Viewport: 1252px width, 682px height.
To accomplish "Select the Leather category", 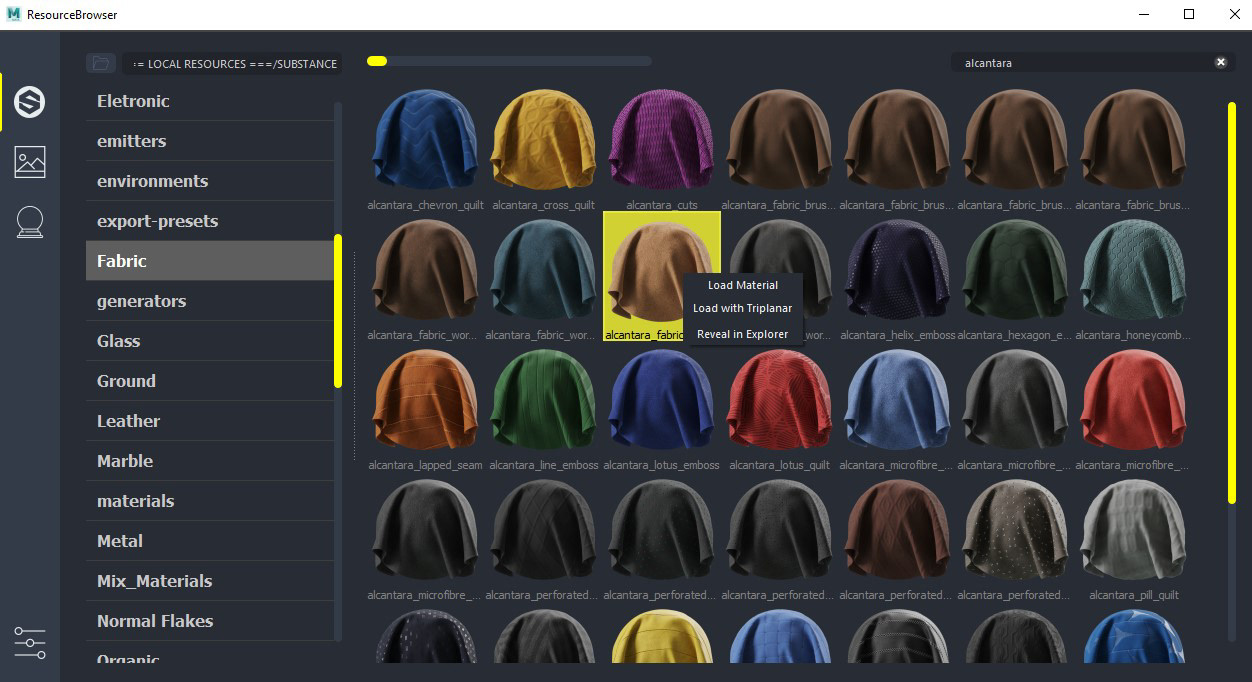I will (210, 421).
